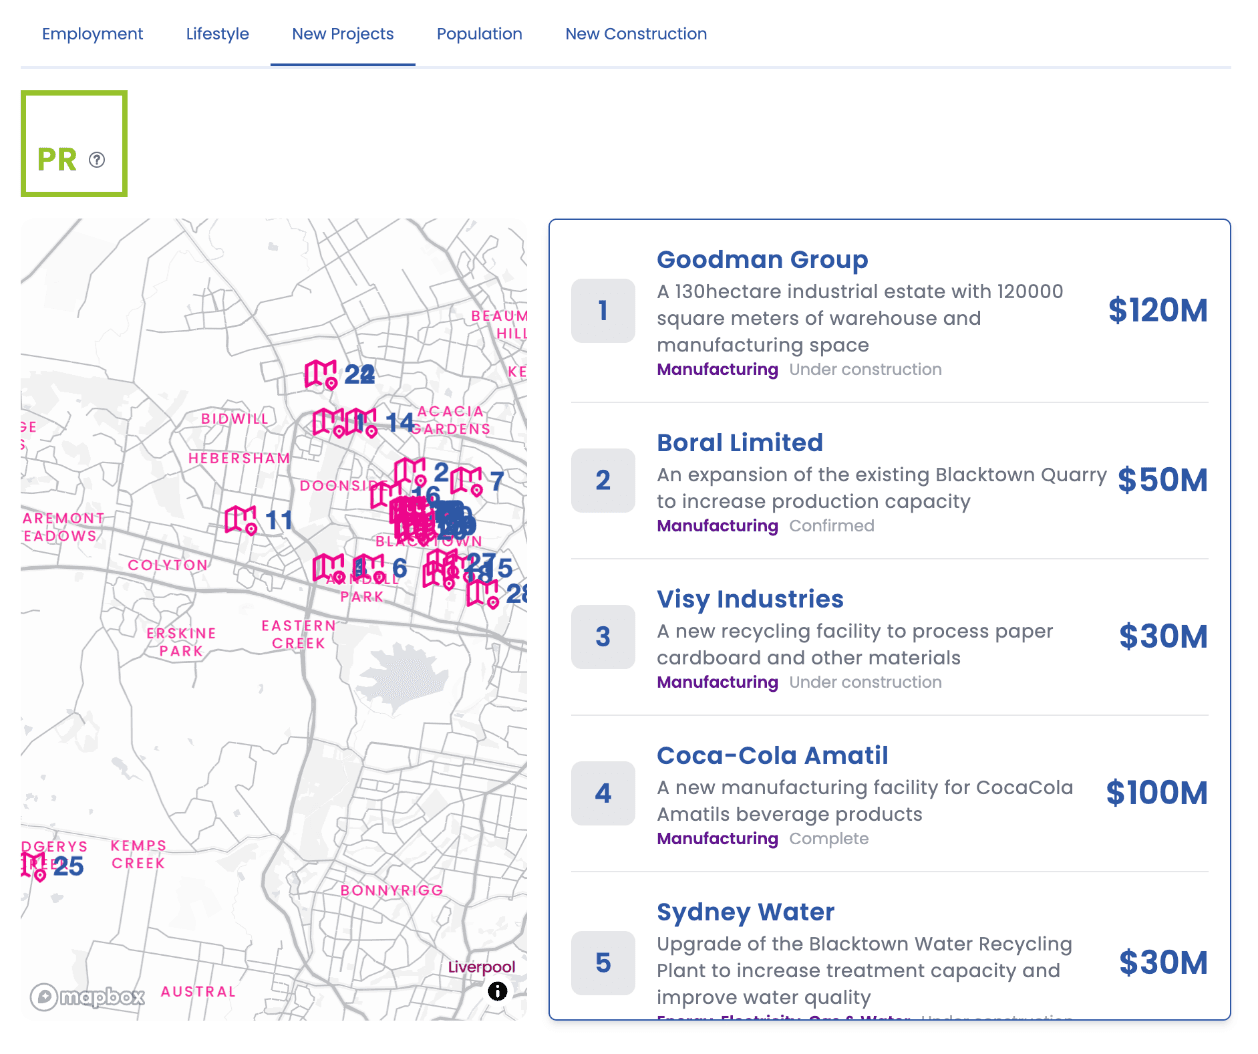Open the Coca-Cola Amatil project
Screen dimensions: 1258x1054
[x=772, y=756]
